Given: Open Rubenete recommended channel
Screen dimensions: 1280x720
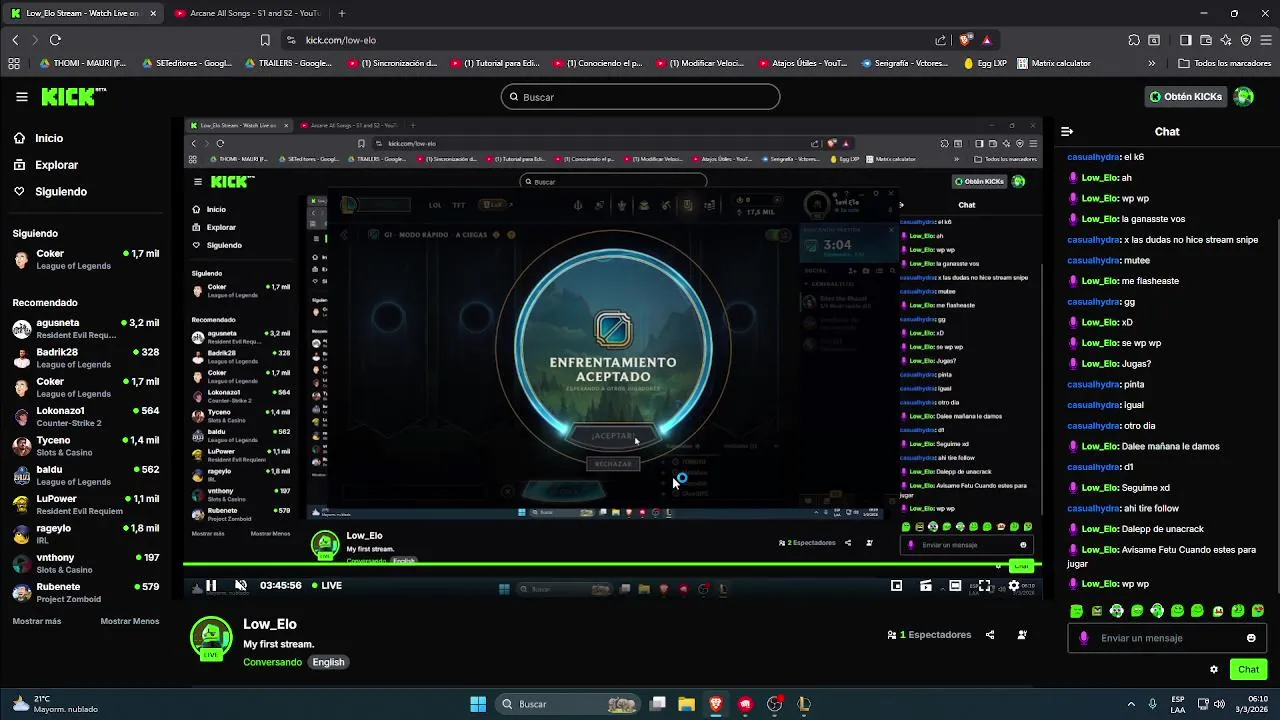Looking at the screenshot, I should point(85,592).
